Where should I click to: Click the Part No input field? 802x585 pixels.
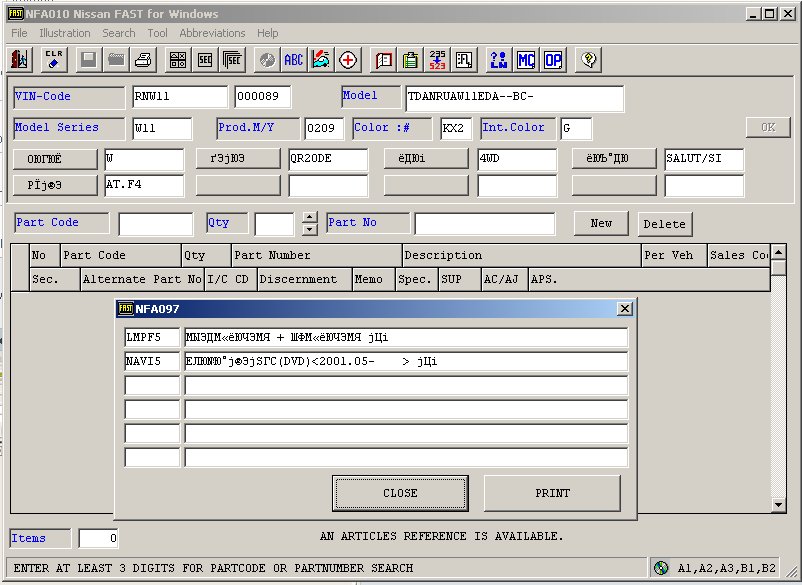484,223
